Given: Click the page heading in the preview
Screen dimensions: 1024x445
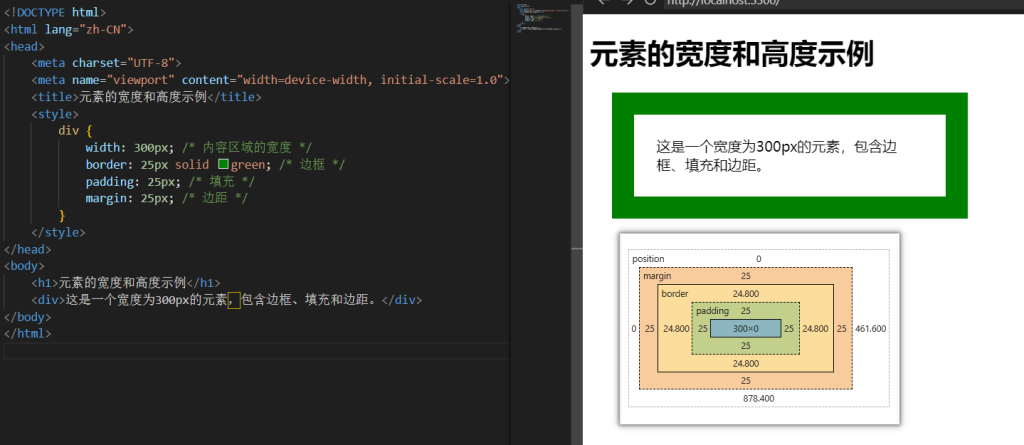Looking at the screenshot, I should click(732, 54).
